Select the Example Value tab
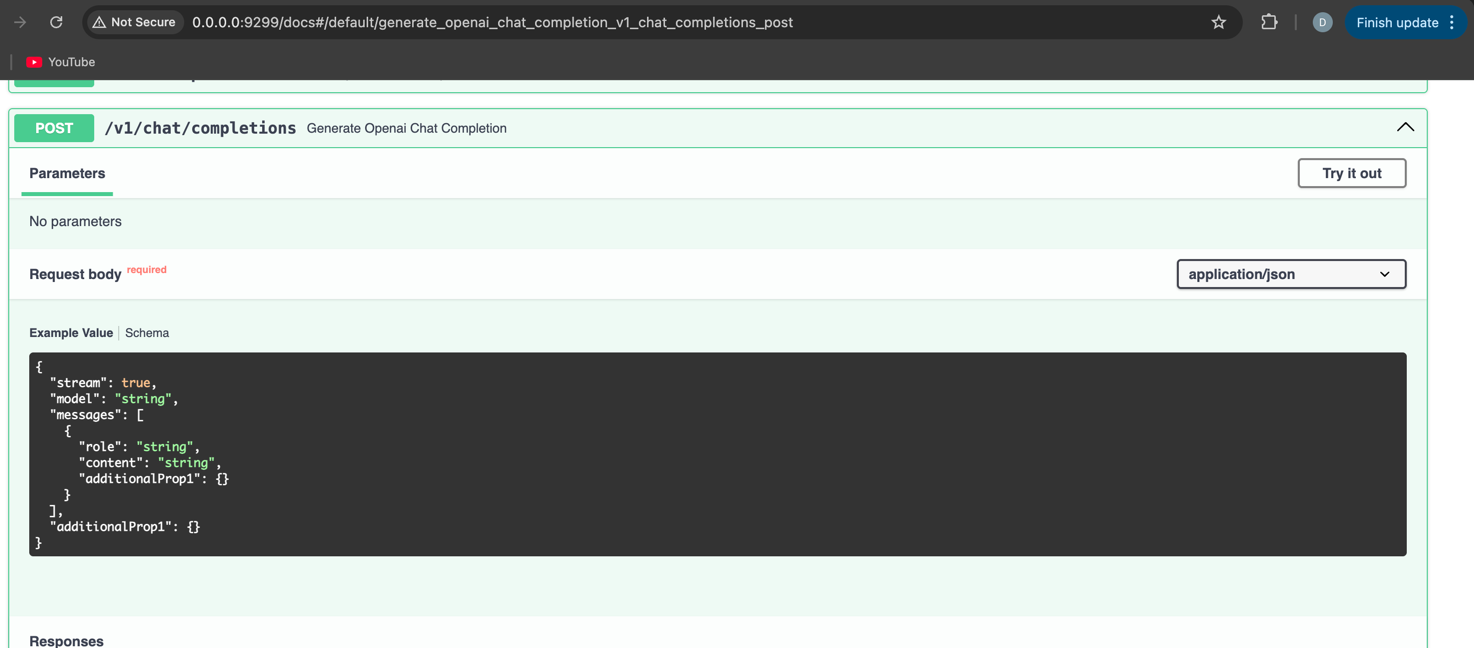Viewport: 1474px width, 648px height. point(71,333)
